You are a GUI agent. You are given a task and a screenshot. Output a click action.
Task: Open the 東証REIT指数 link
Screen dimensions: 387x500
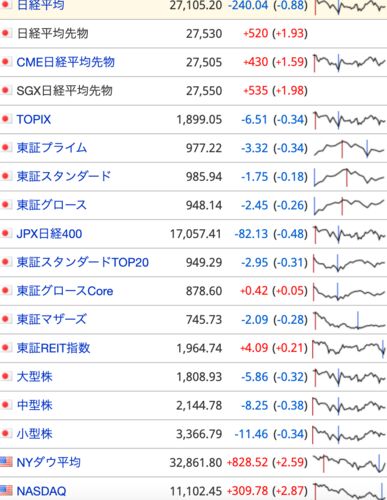tap(54, 348)
